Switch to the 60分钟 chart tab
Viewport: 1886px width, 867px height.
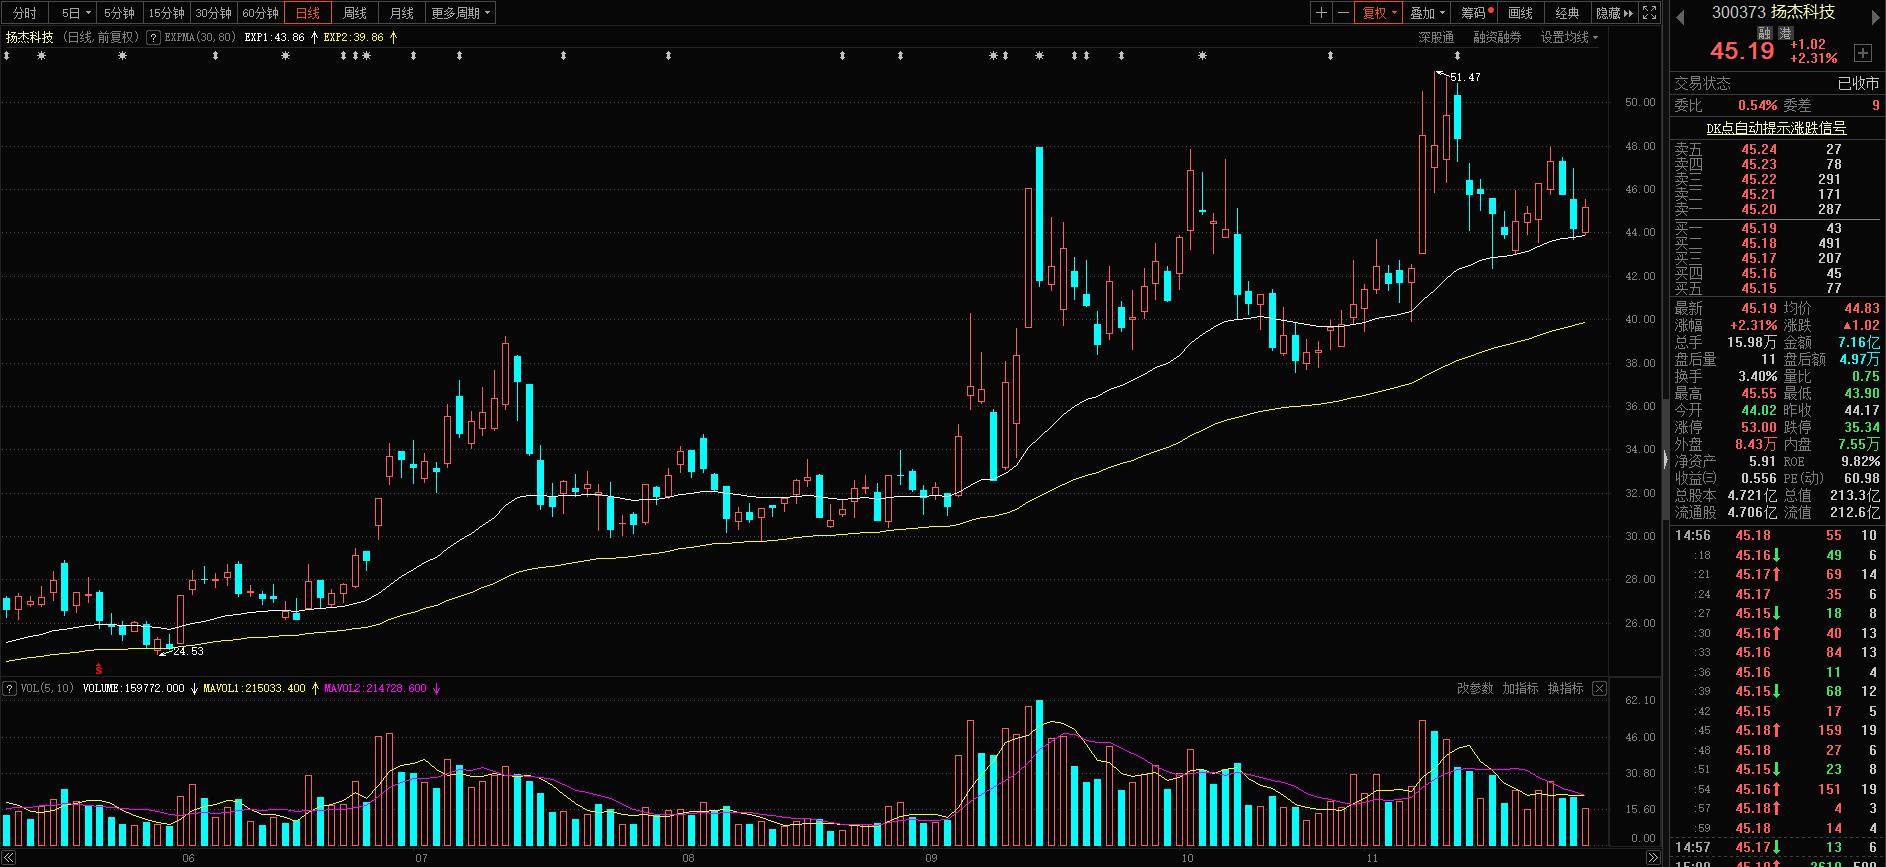[260, 13]
